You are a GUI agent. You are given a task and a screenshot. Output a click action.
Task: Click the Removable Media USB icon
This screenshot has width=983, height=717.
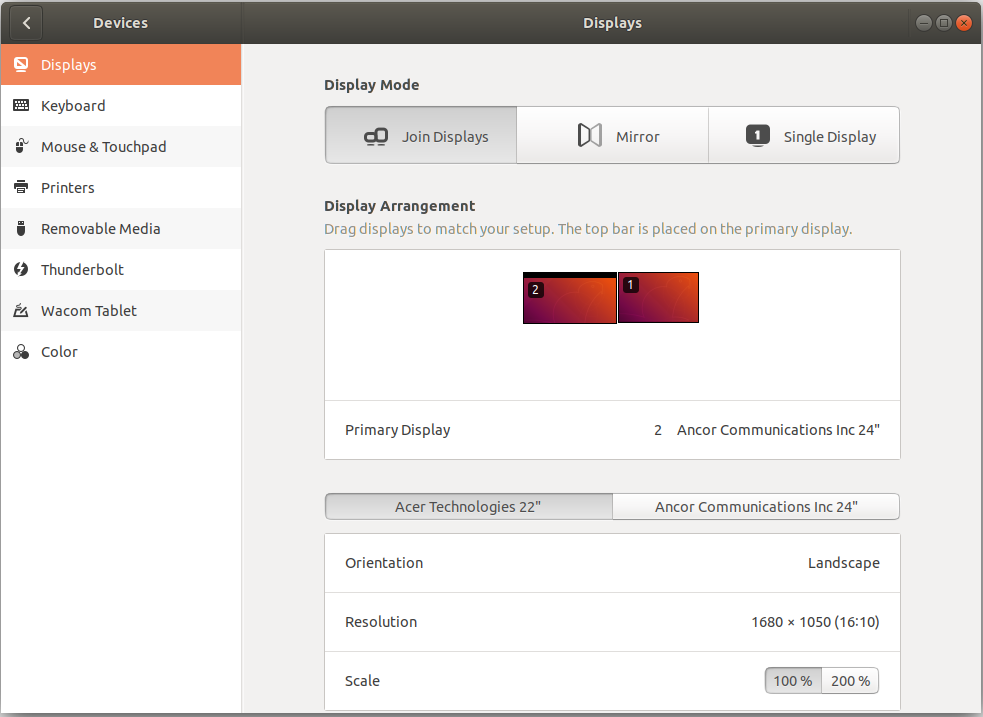pyautogui.click(x=21, y=228)
